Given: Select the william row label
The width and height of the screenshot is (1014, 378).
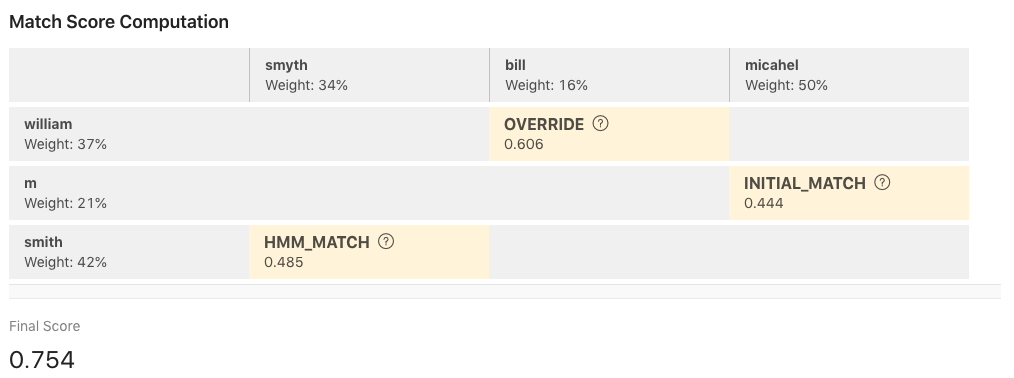Looking at the screenshot, I should click(x=129, y=134).
